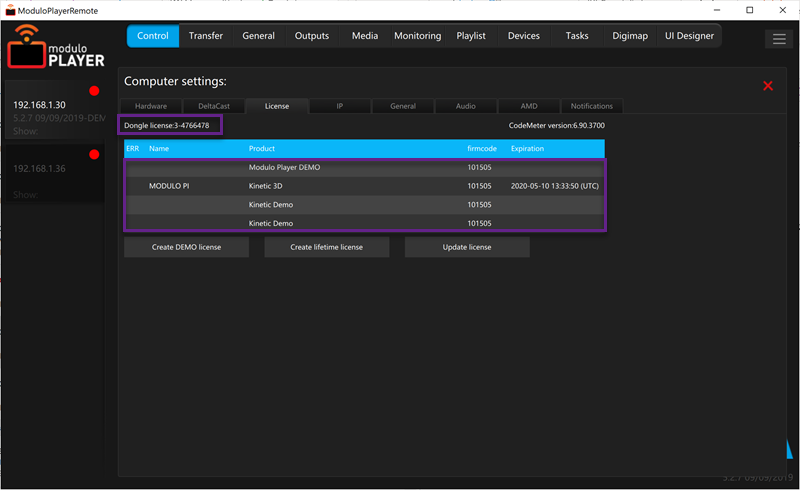Open the DeltaCast settings tab
Image resolution: width=800 pixels, height=490 pixels.
click(x=214, y=106)
